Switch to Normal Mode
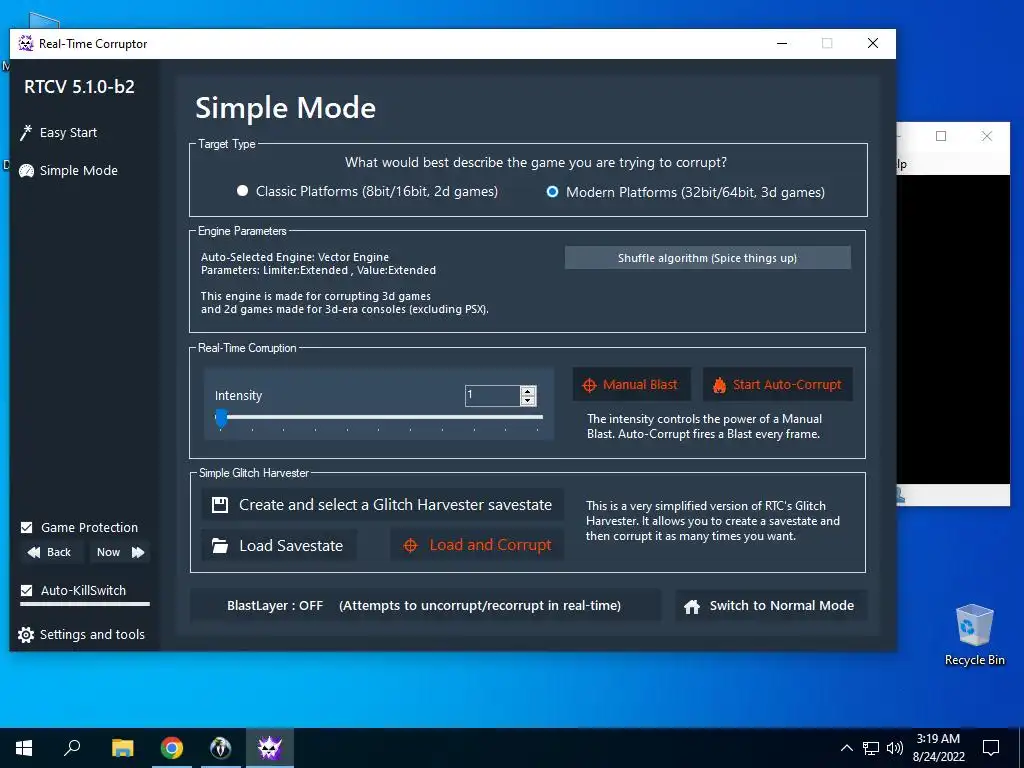This screenshot has height=768, width=1024. [x=771, y=605]
